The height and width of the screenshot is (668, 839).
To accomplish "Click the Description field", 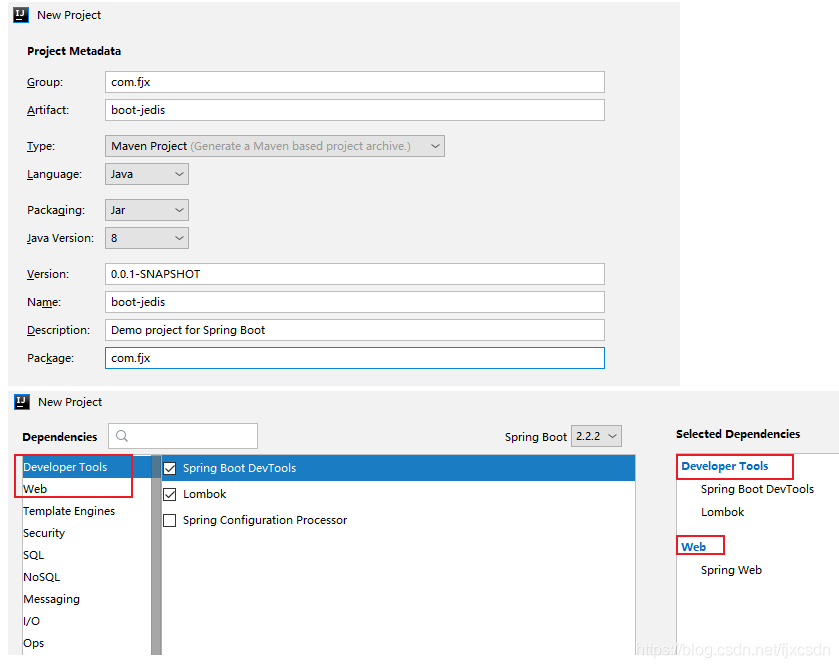I will point(355,330).
